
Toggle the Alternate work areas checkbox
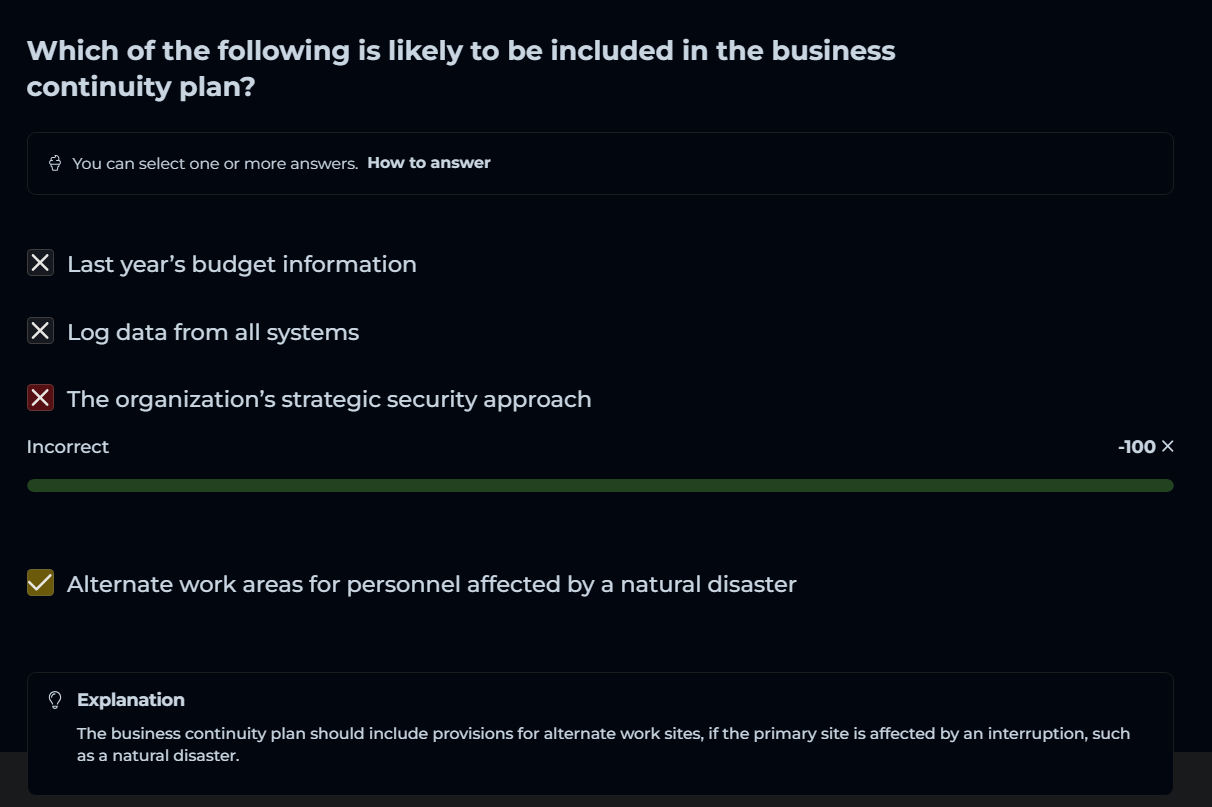[40, 583]
